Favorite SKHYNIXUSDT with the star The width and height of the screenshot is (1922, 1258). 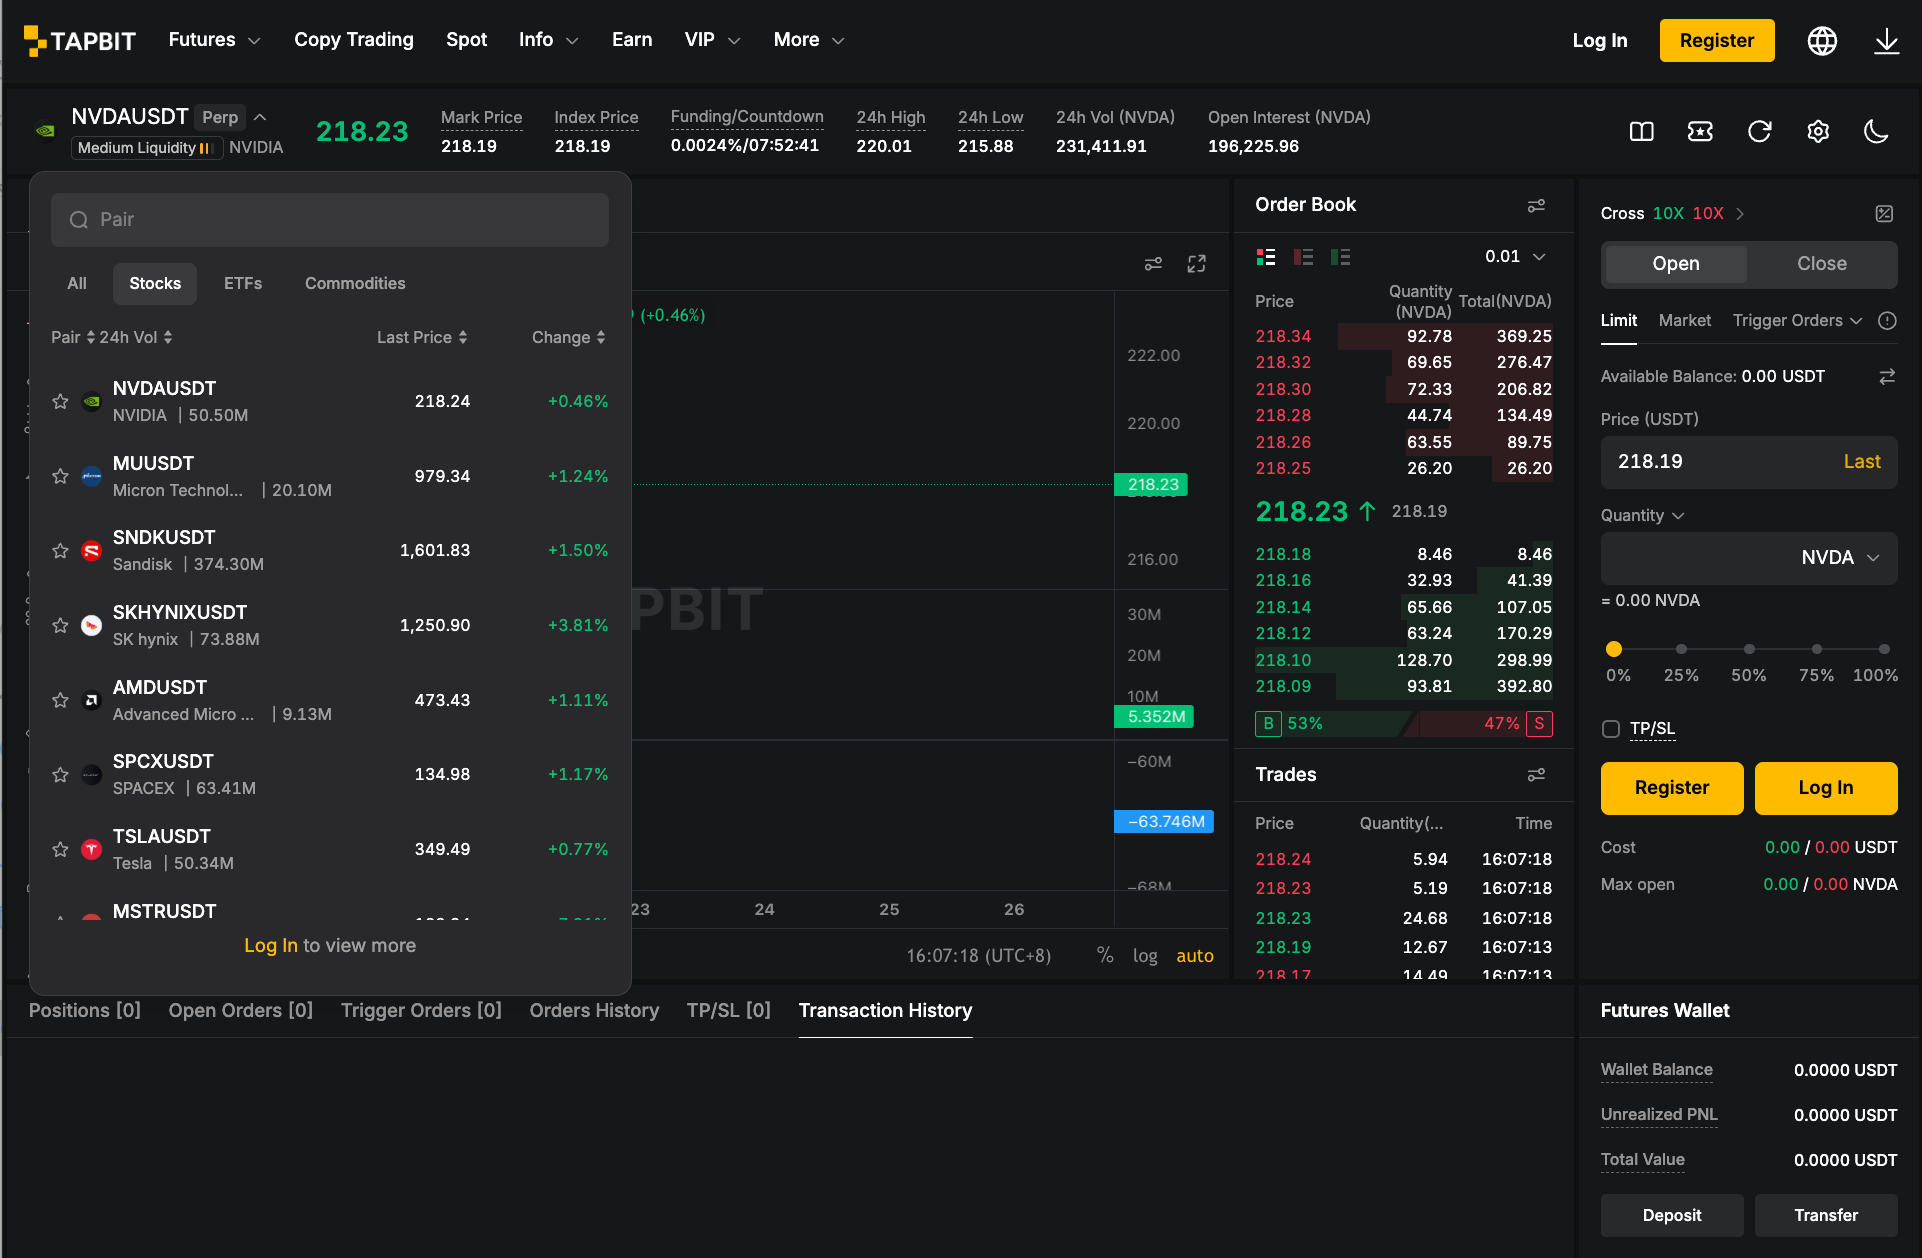(x=60, y=626)
